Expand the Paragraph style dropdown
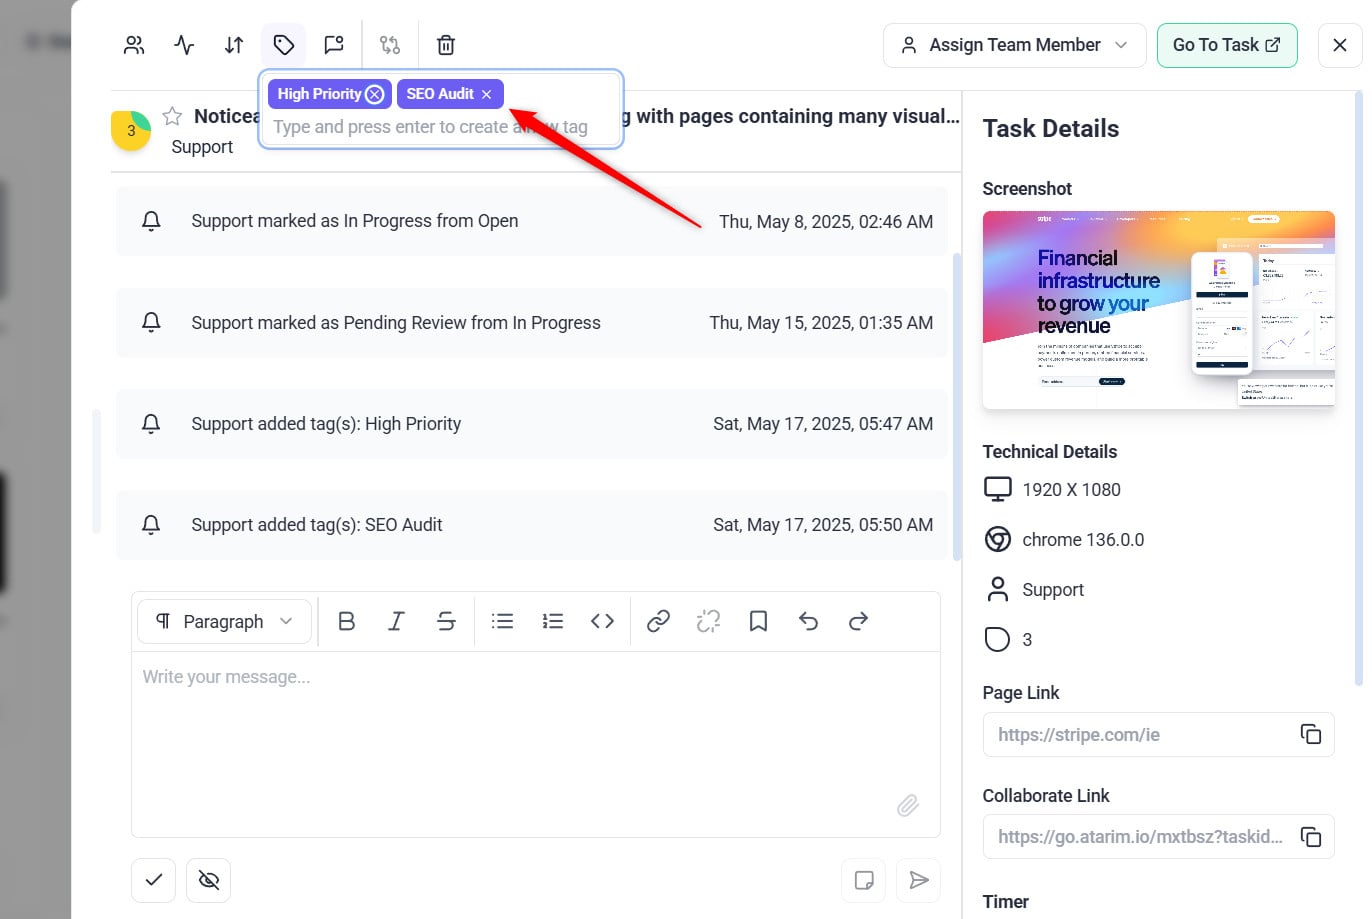Screen dimensions: 1372x919 coord(225,621)
